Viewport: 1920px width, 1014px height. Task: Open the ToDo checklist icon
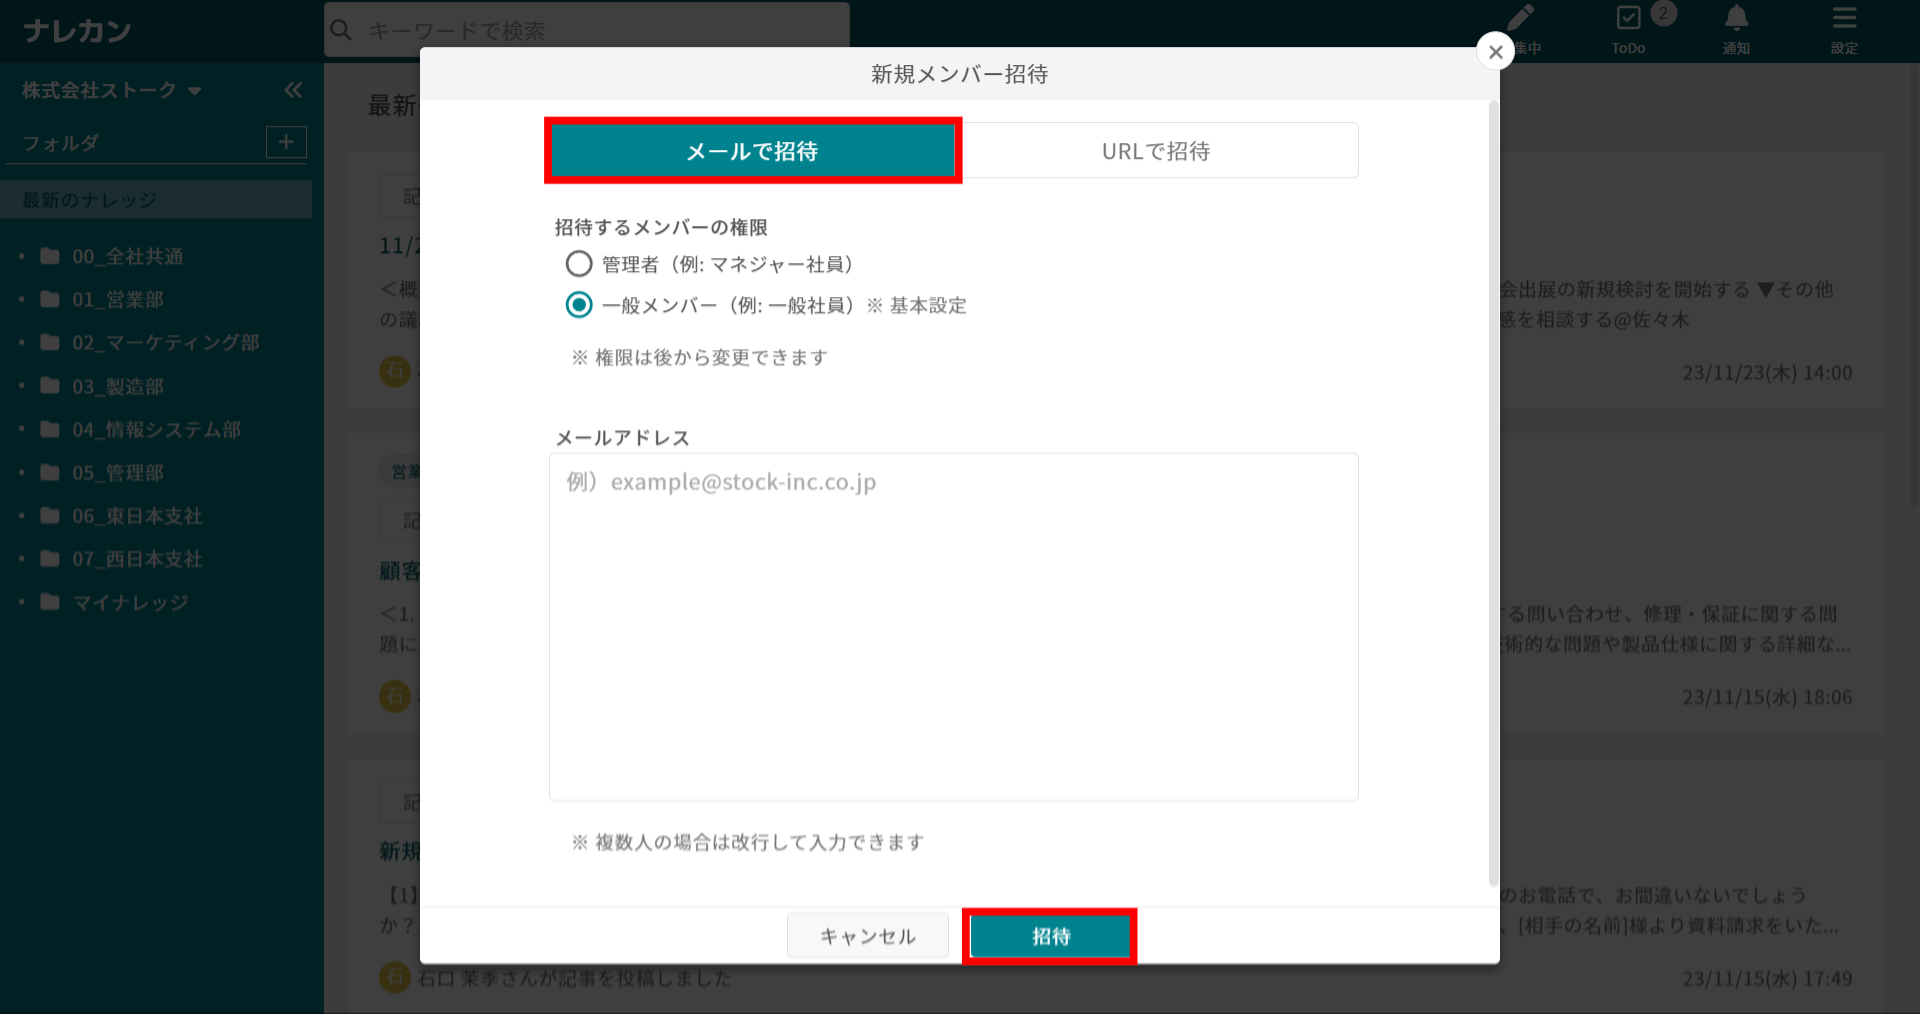pos(1628,18)
